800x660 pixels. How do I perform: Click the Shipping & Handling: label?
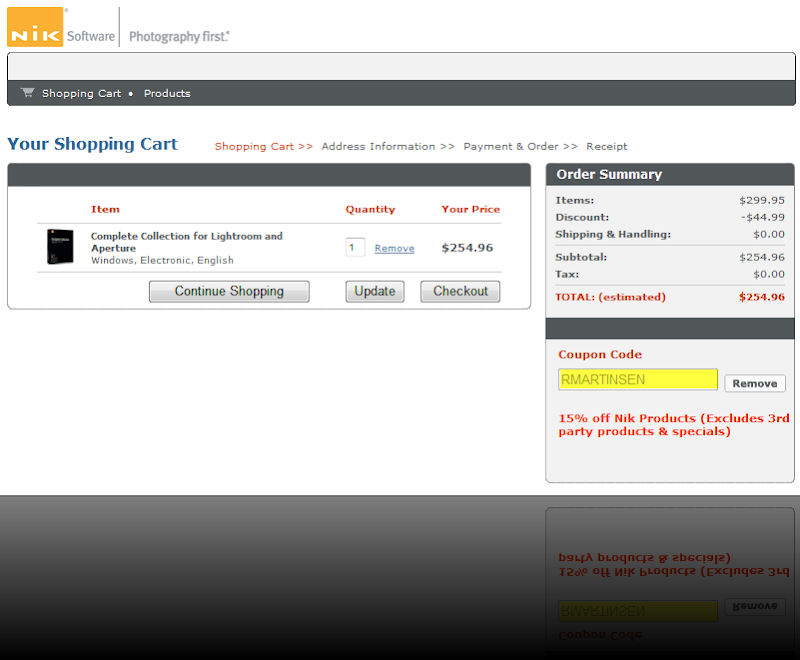click(613, 235)
